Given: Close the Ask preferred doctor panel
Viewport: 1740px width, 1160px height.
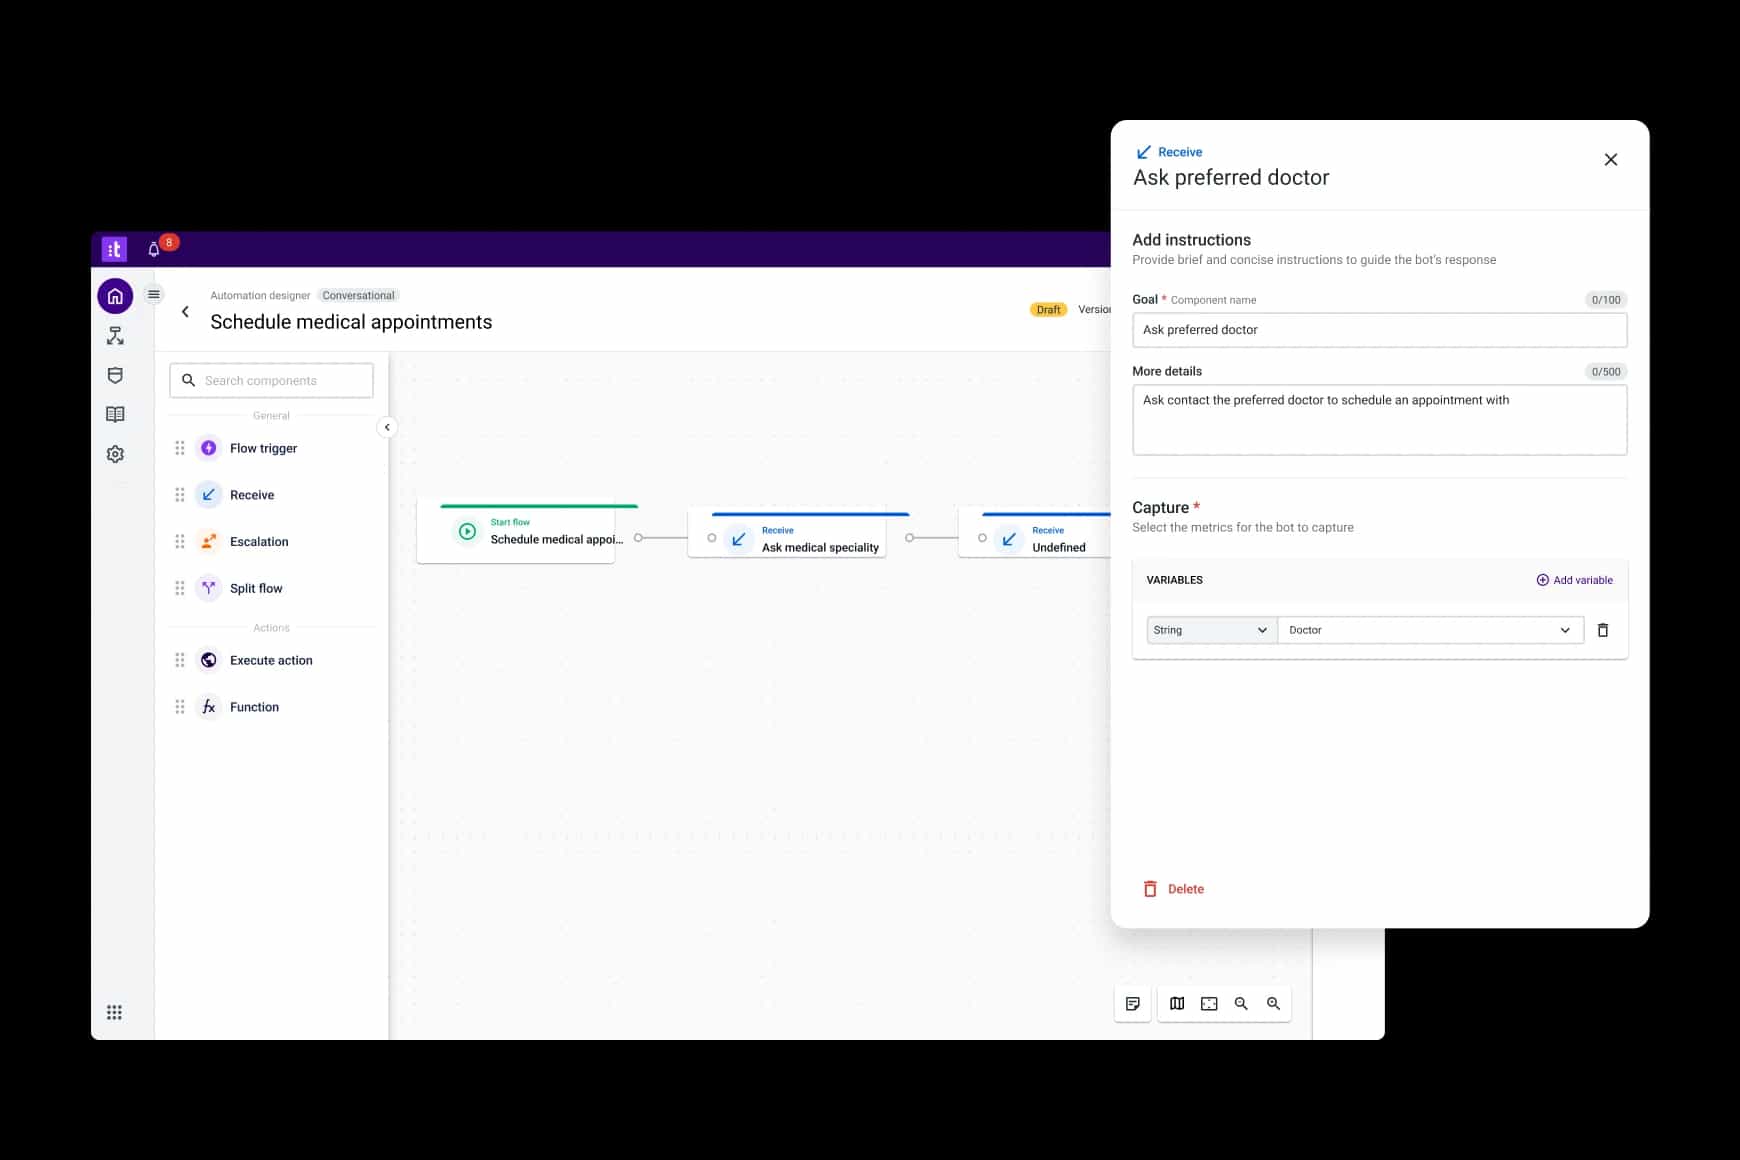Looking at the screenshot, I should pos(1611,160).
